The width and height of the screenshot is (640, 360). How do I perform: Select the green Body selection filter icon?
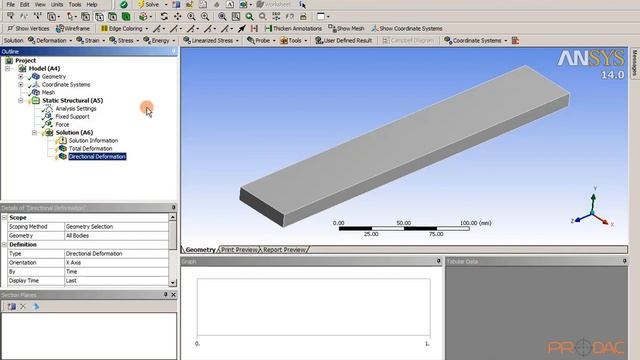(x=126, y=16)
